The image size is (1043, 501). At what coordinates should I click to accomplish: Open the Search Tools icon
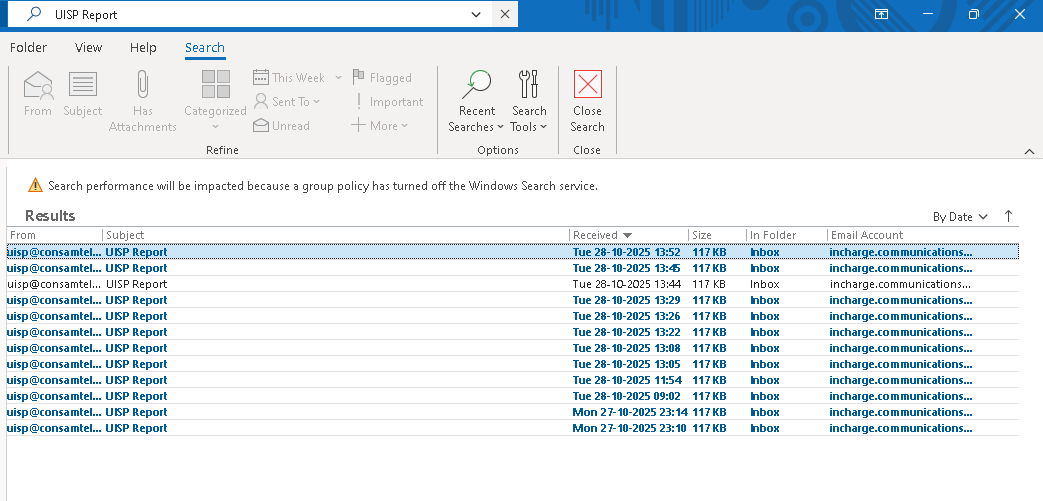tap(529, 84)
